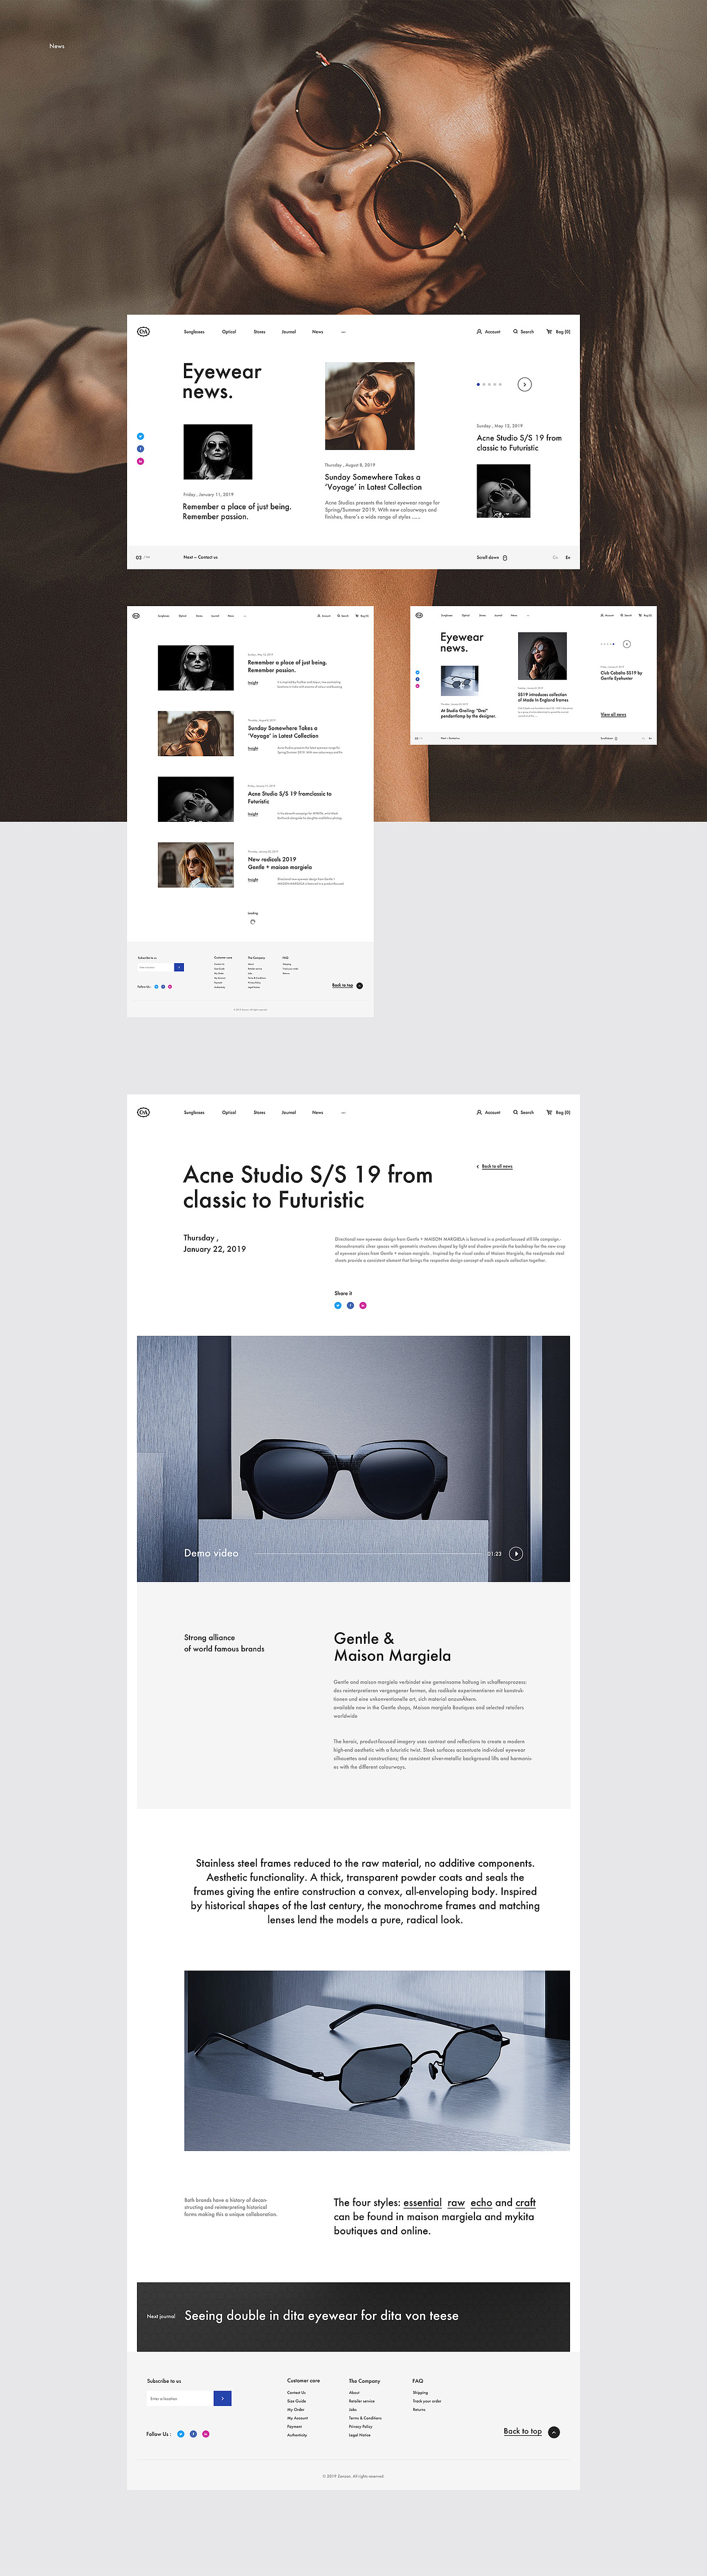Click the logo in the article page header
Viewport: 707px width, 2576px height.
coord(143,1112)
